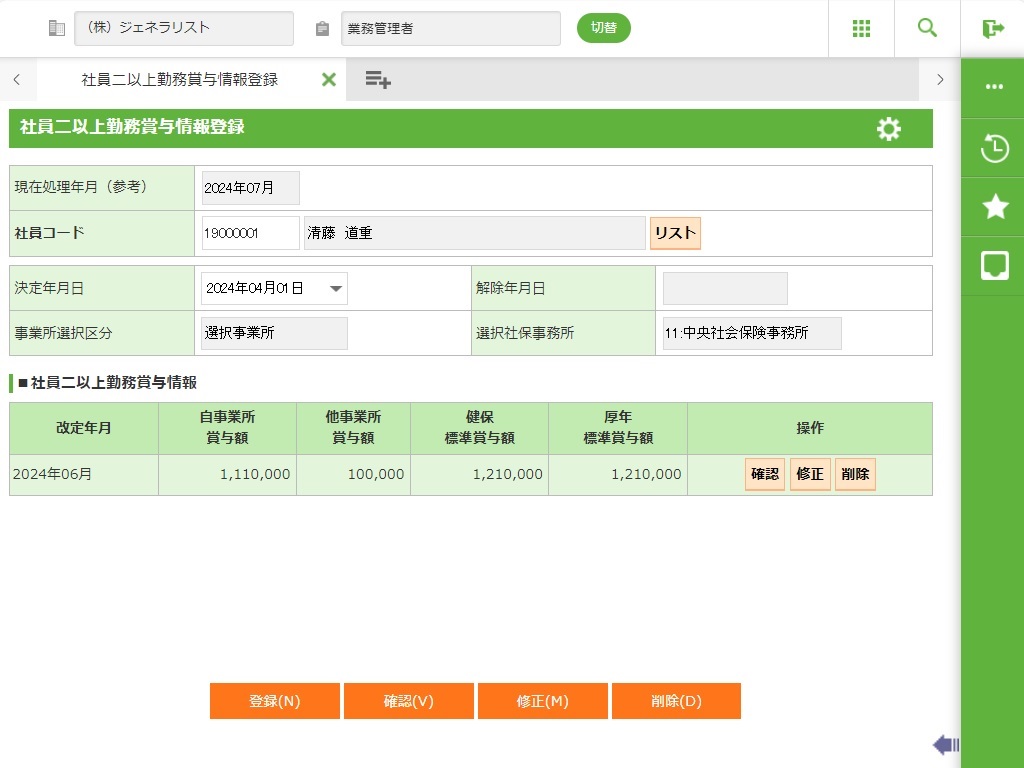Open the history clock icon in sidebar
Image resolution: width=1024 pixels, height=768 pixels.
pyautogui.click(x=994, y=149)
